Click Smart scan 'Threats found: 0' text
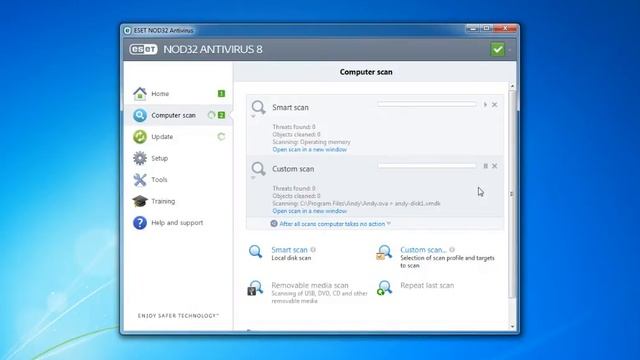The image size is (640, 360). (294, 127)
